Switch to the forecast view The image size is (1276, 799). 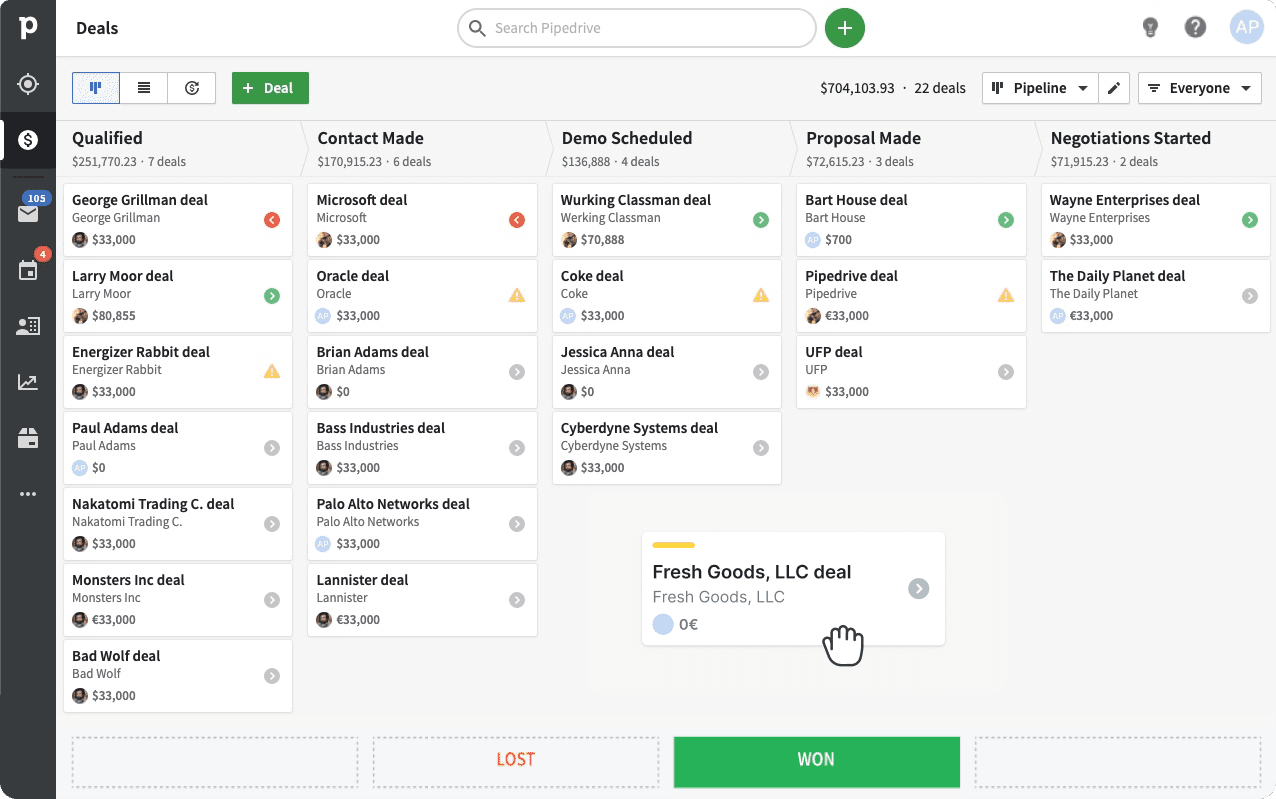click(191, 87)
